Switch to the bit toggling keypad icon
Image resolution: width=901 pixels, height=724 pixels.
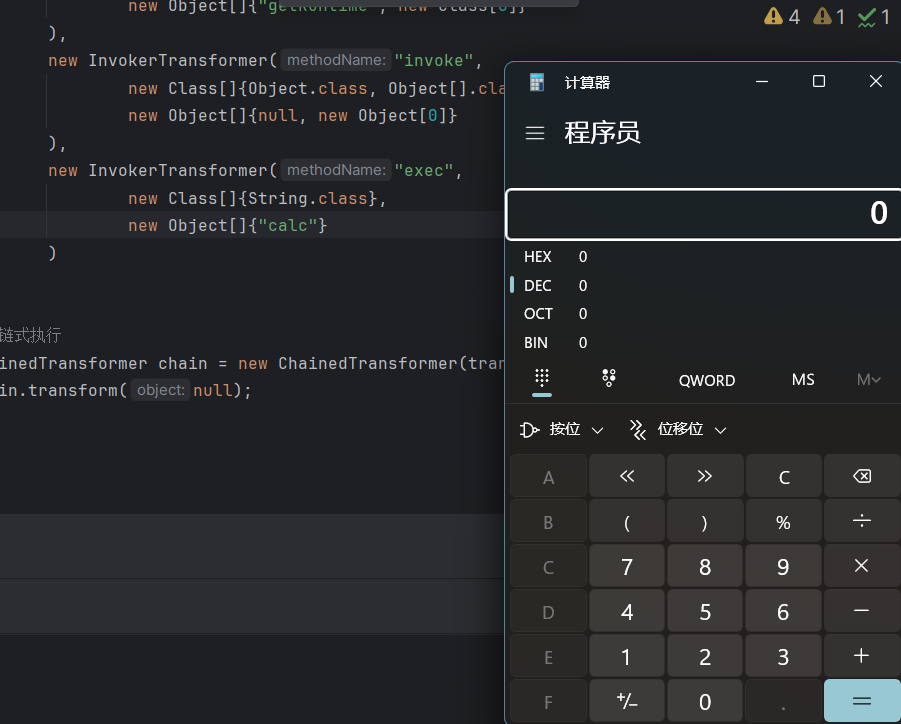tap(609, 378)
